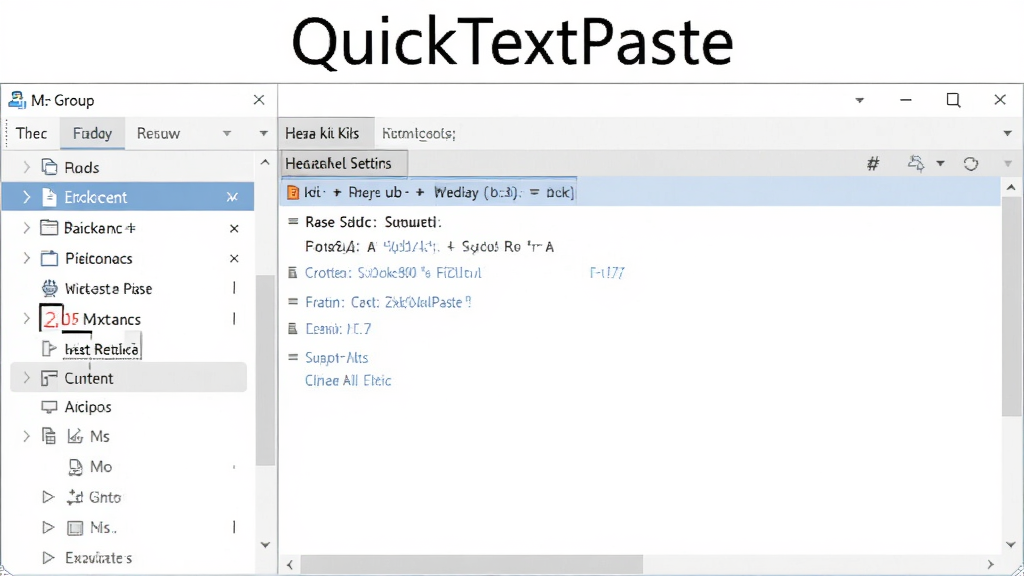
Task: Click the Ms row's document stack icon
Action: click(49, 436)
